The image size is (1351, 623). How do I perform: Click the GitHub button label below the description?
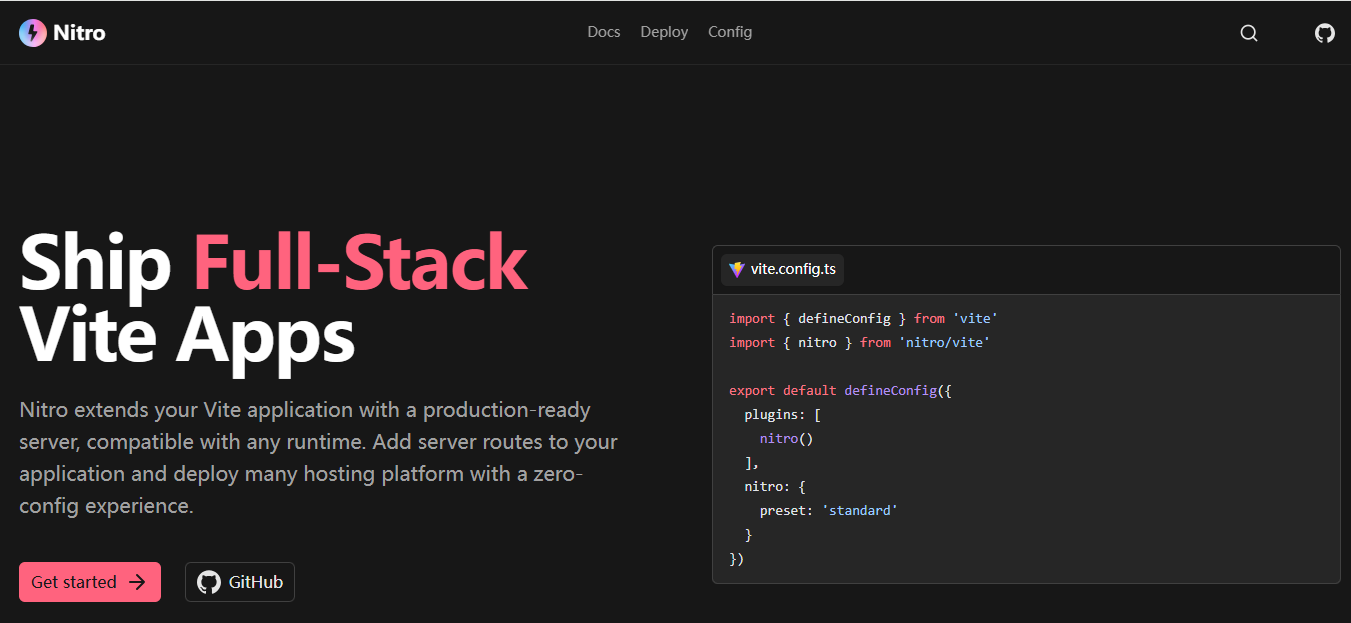tap(256, 582)
